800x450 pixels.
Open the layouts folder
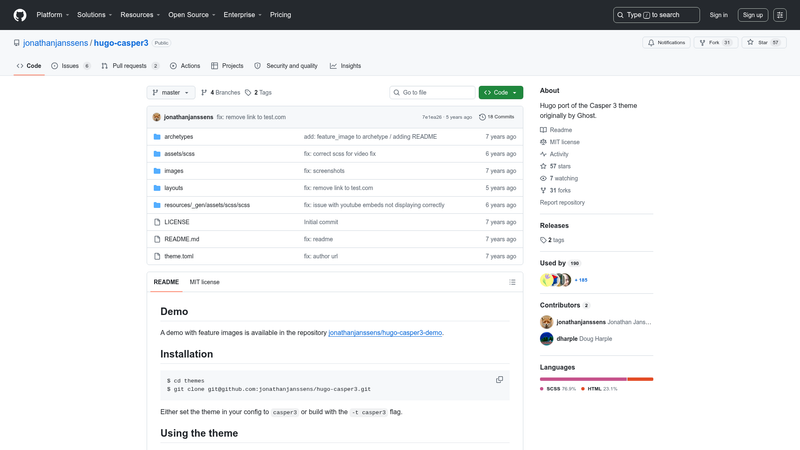(x=173, y=188)
